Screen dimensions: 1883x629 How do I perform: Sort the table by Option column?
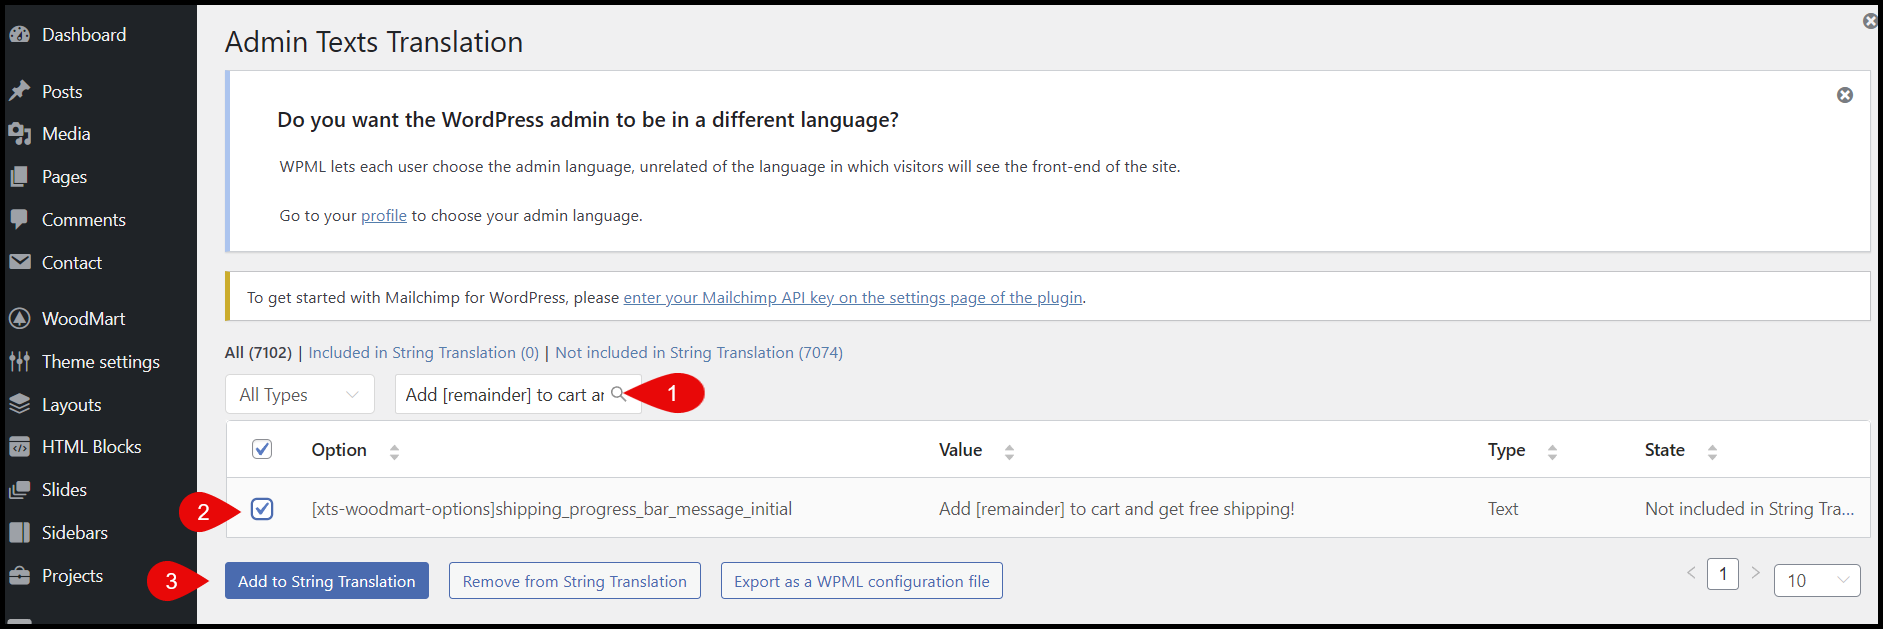pyautogui.click(x=394, y=452)
